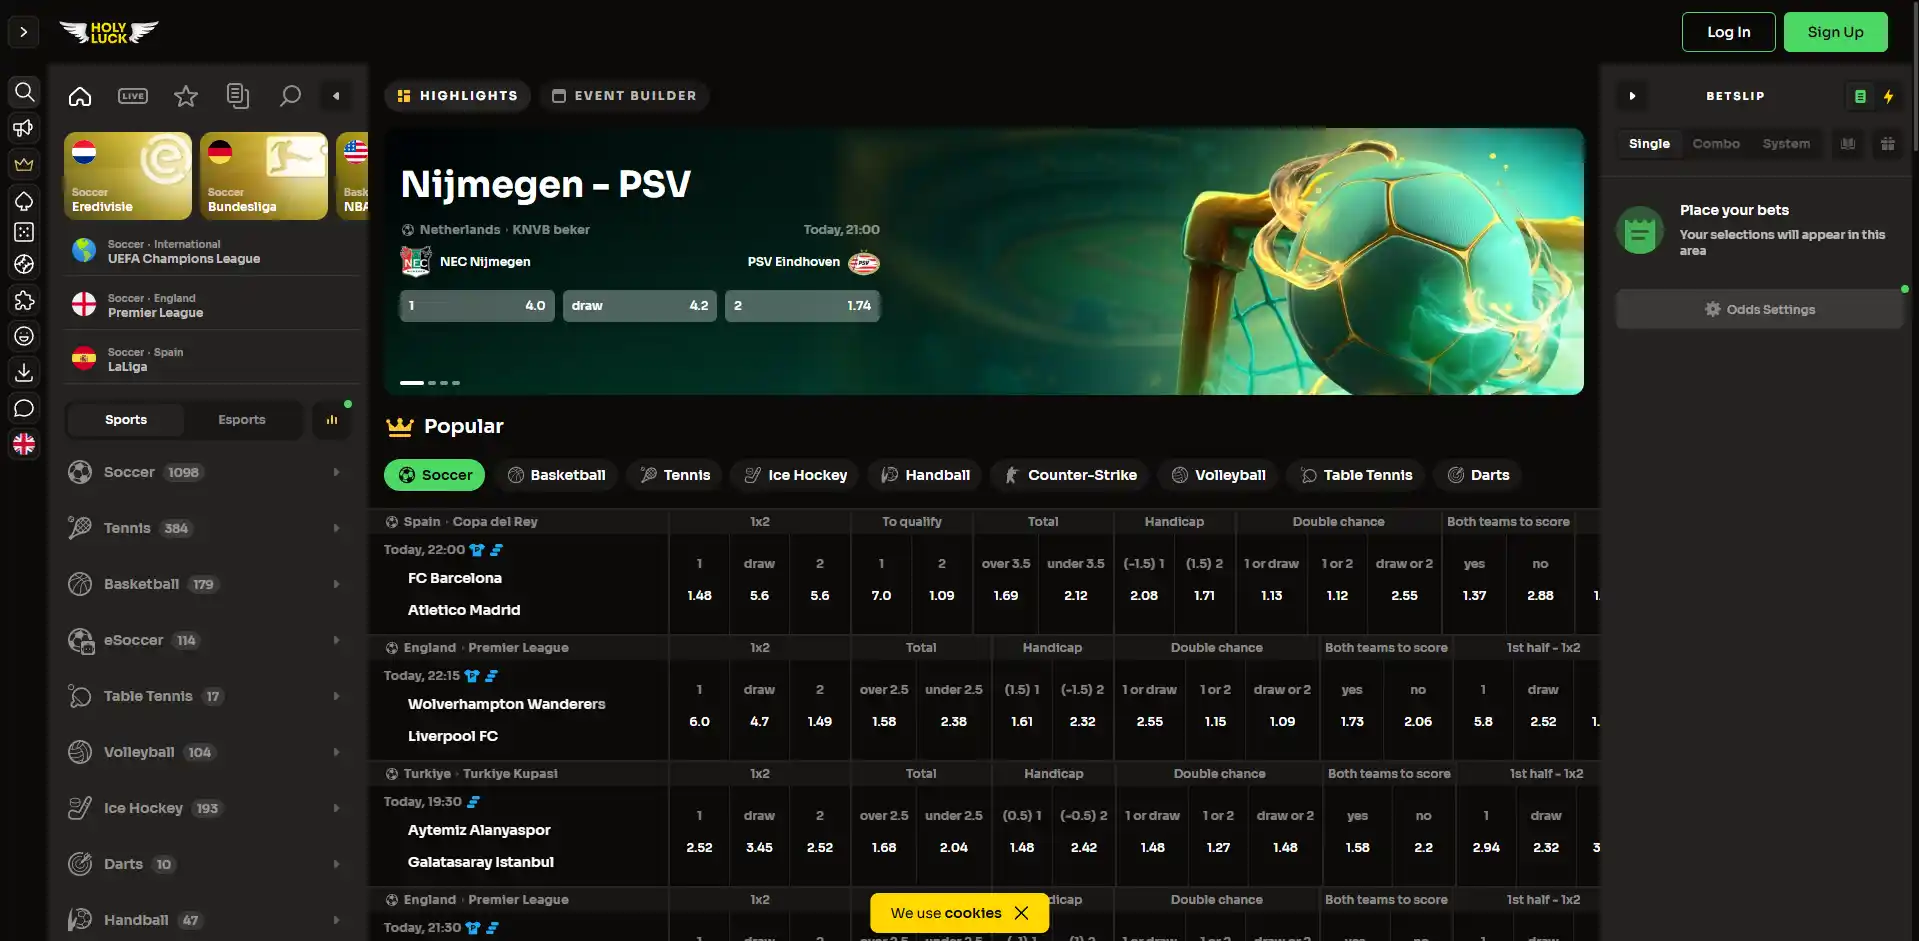
Task: Collapse the sports menu with left arrow
Action: (336, 96)
